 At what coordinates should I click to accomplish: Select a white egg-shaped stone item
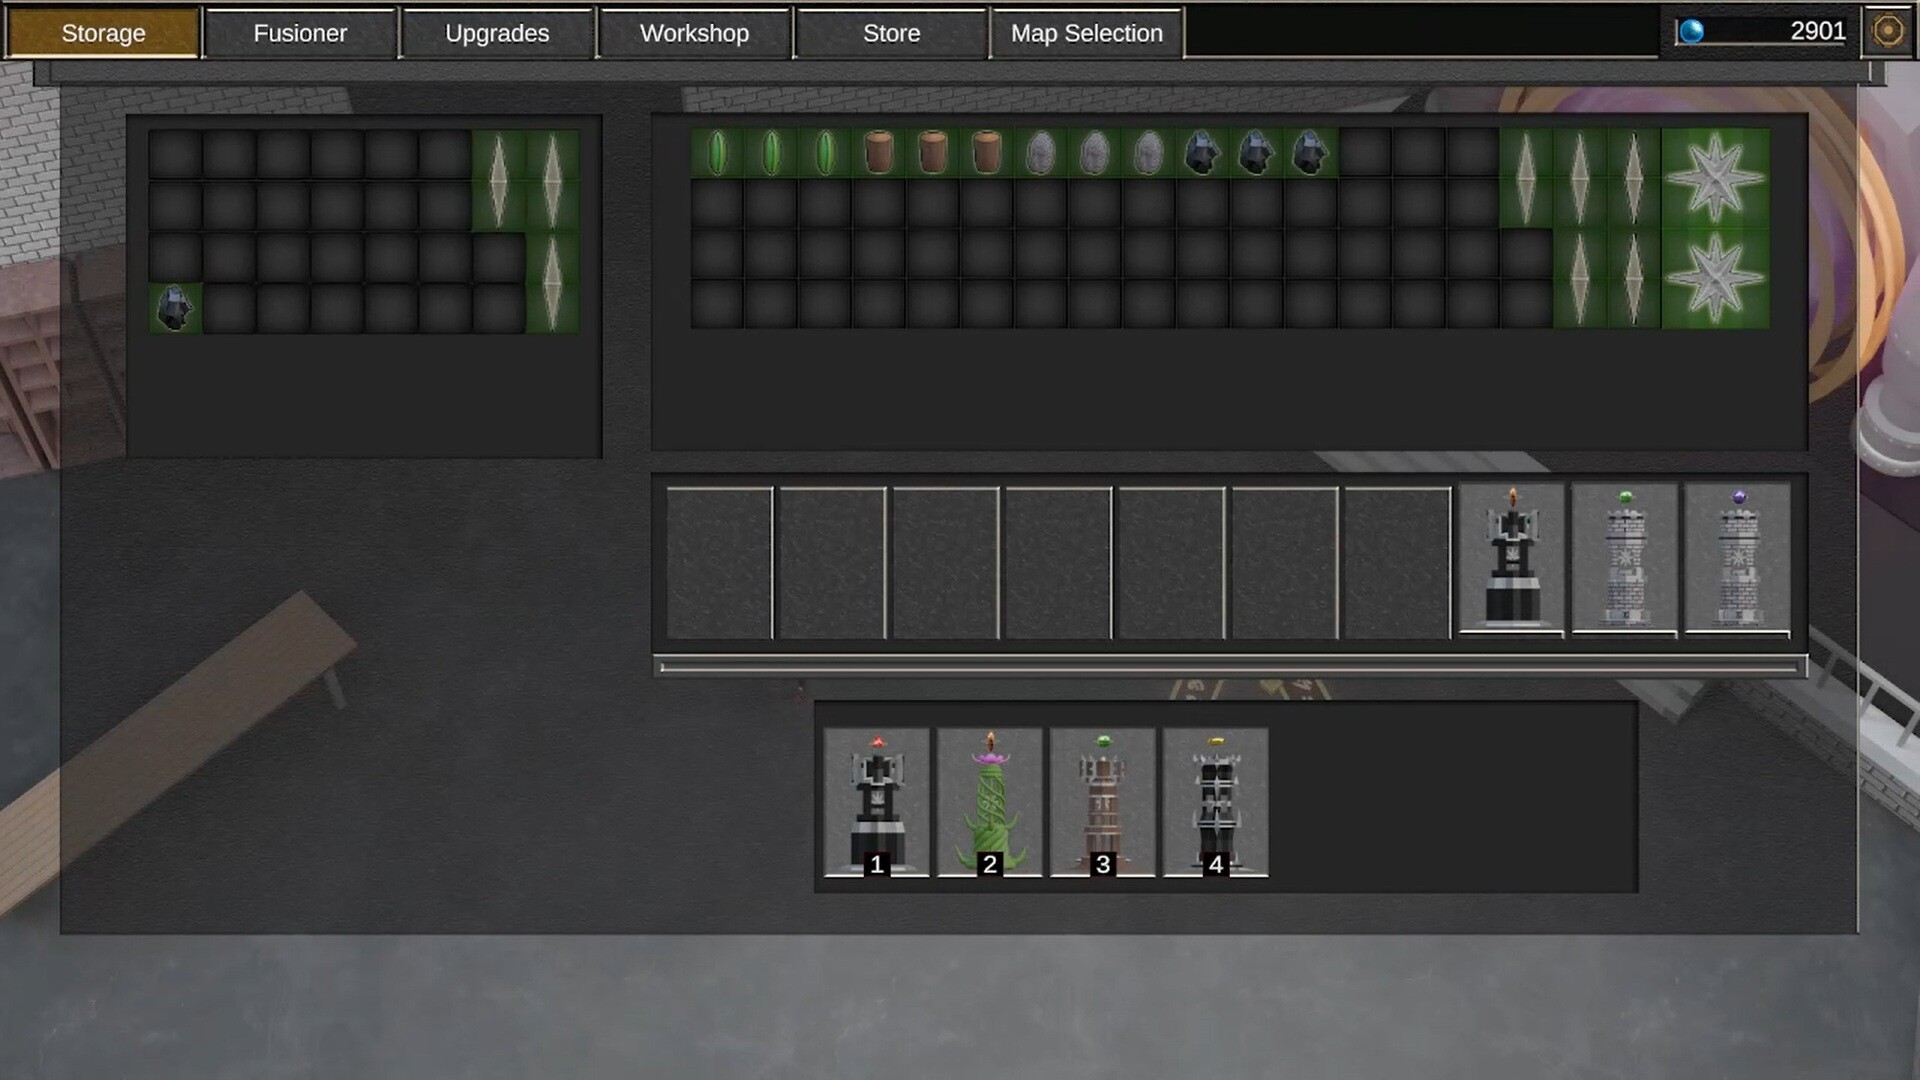point(1042,151)
